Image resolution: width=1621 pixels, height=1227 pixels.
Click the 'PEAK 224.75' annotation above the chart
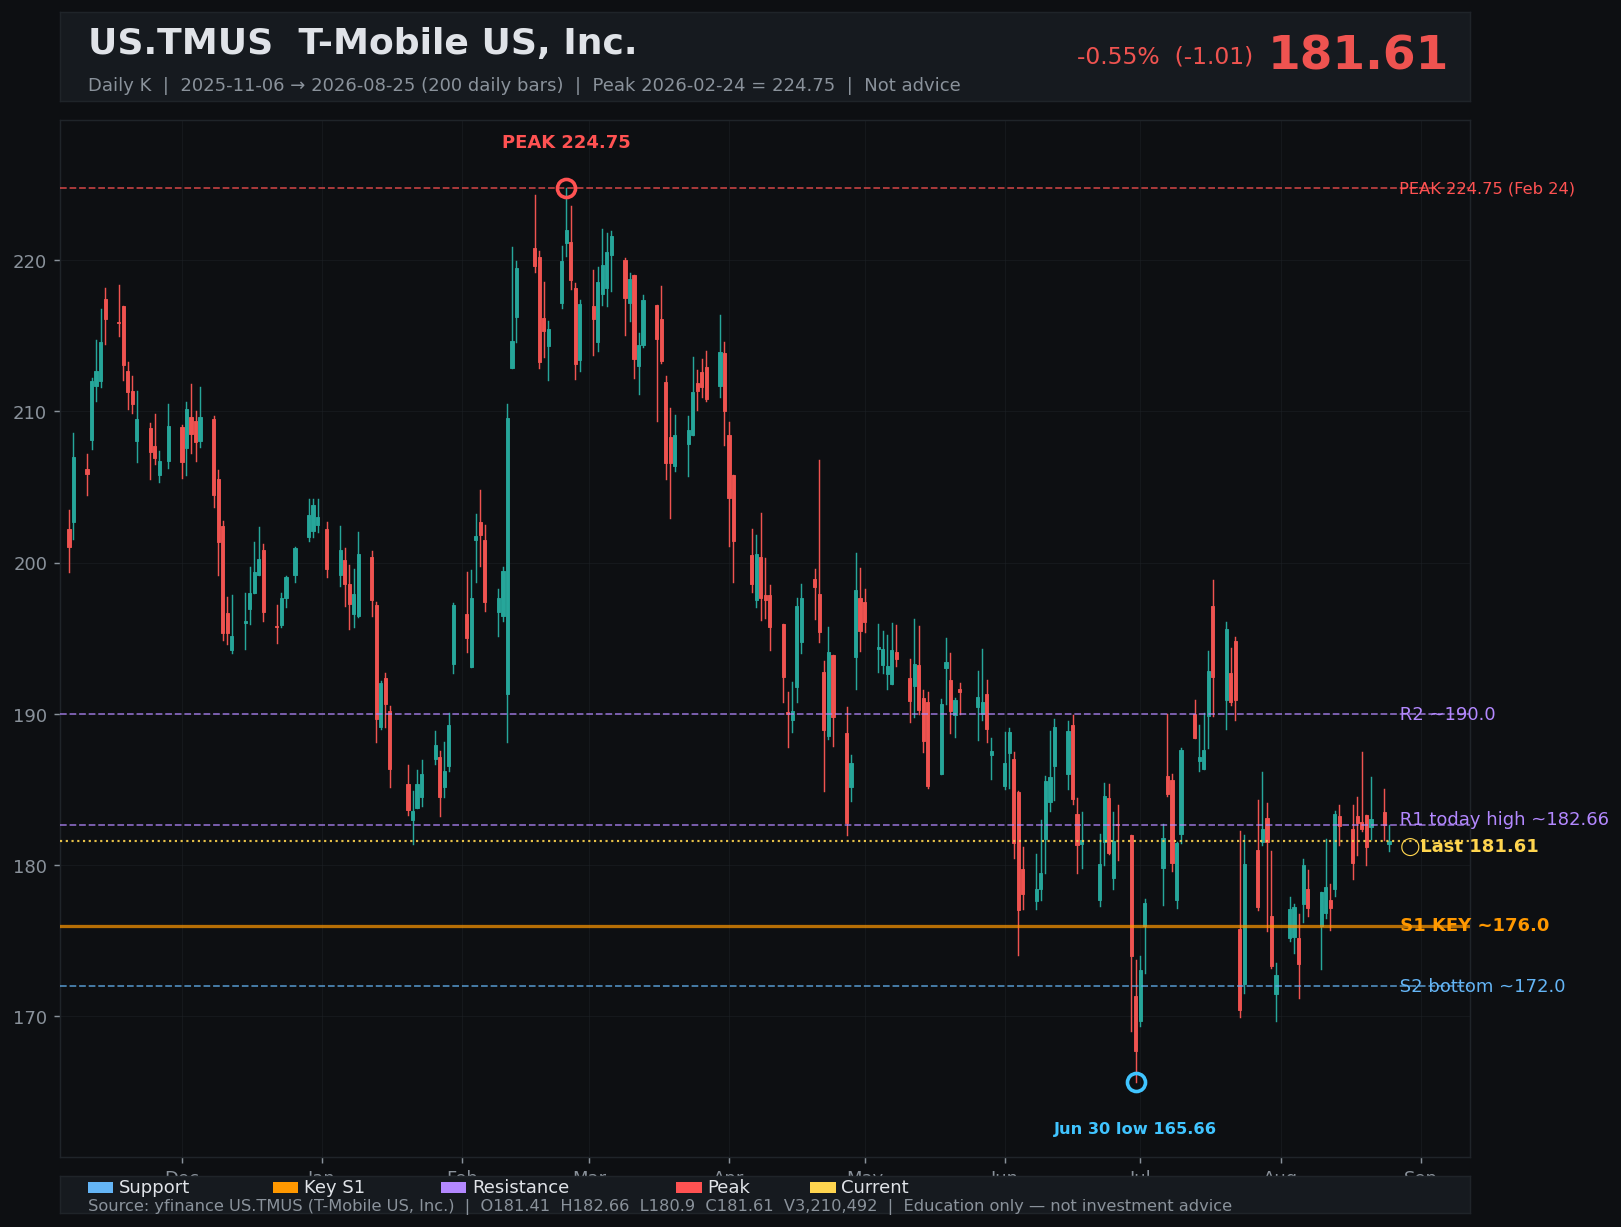(x=566, y=142)
